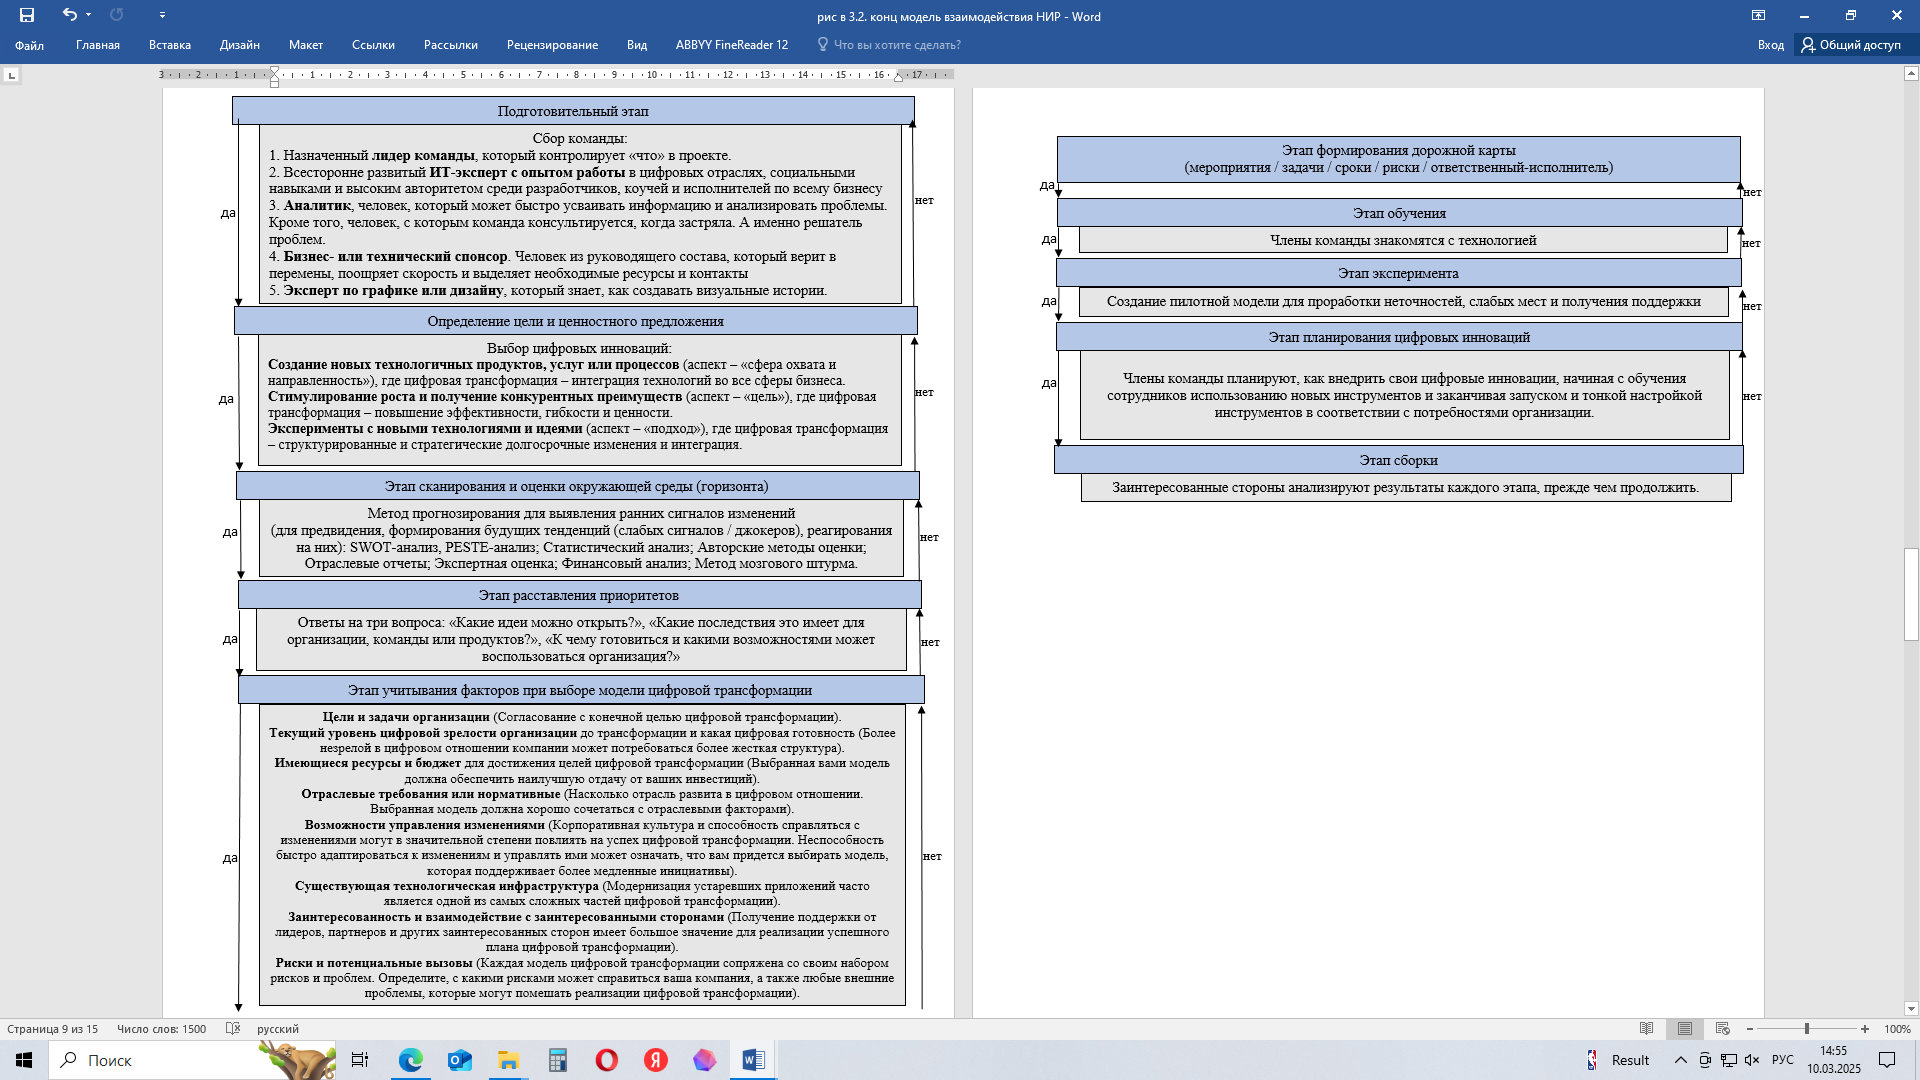Screen dimensions: 1920x1080
Task: Open the notification center icon
Action: tap(1887, 1060)
